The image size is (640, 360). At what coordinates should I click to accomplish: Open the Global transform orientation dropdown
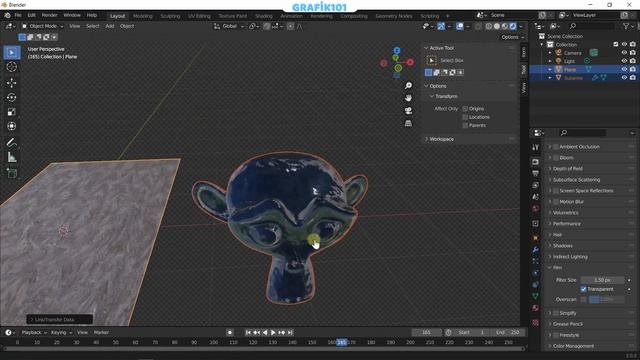229,26
